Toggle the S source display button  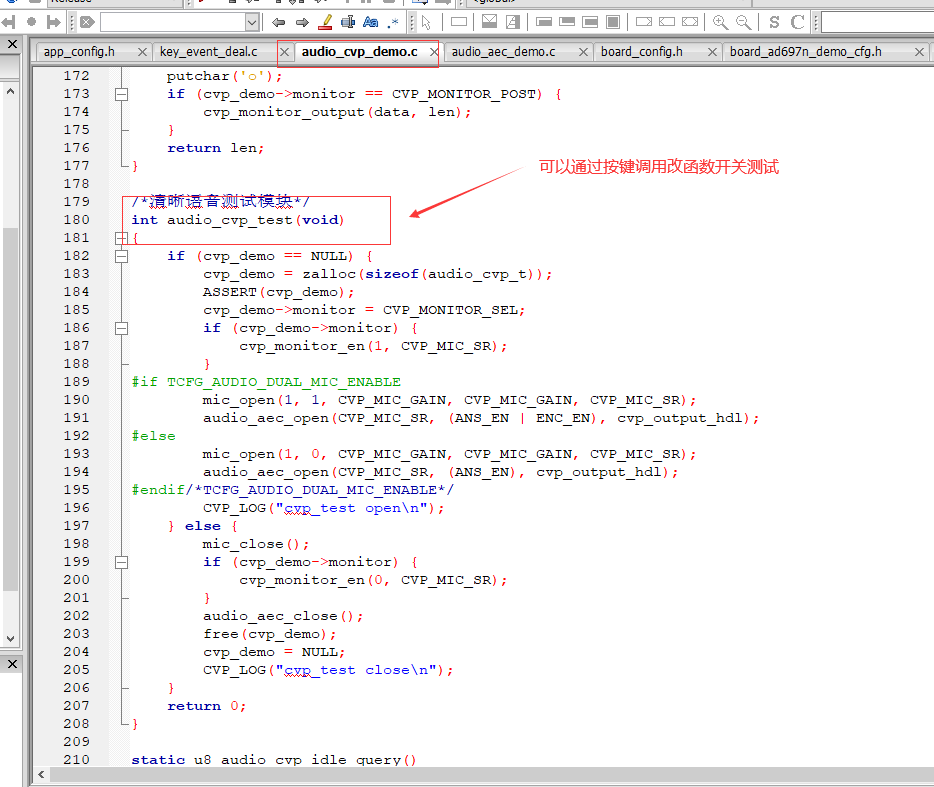(774, 23)
